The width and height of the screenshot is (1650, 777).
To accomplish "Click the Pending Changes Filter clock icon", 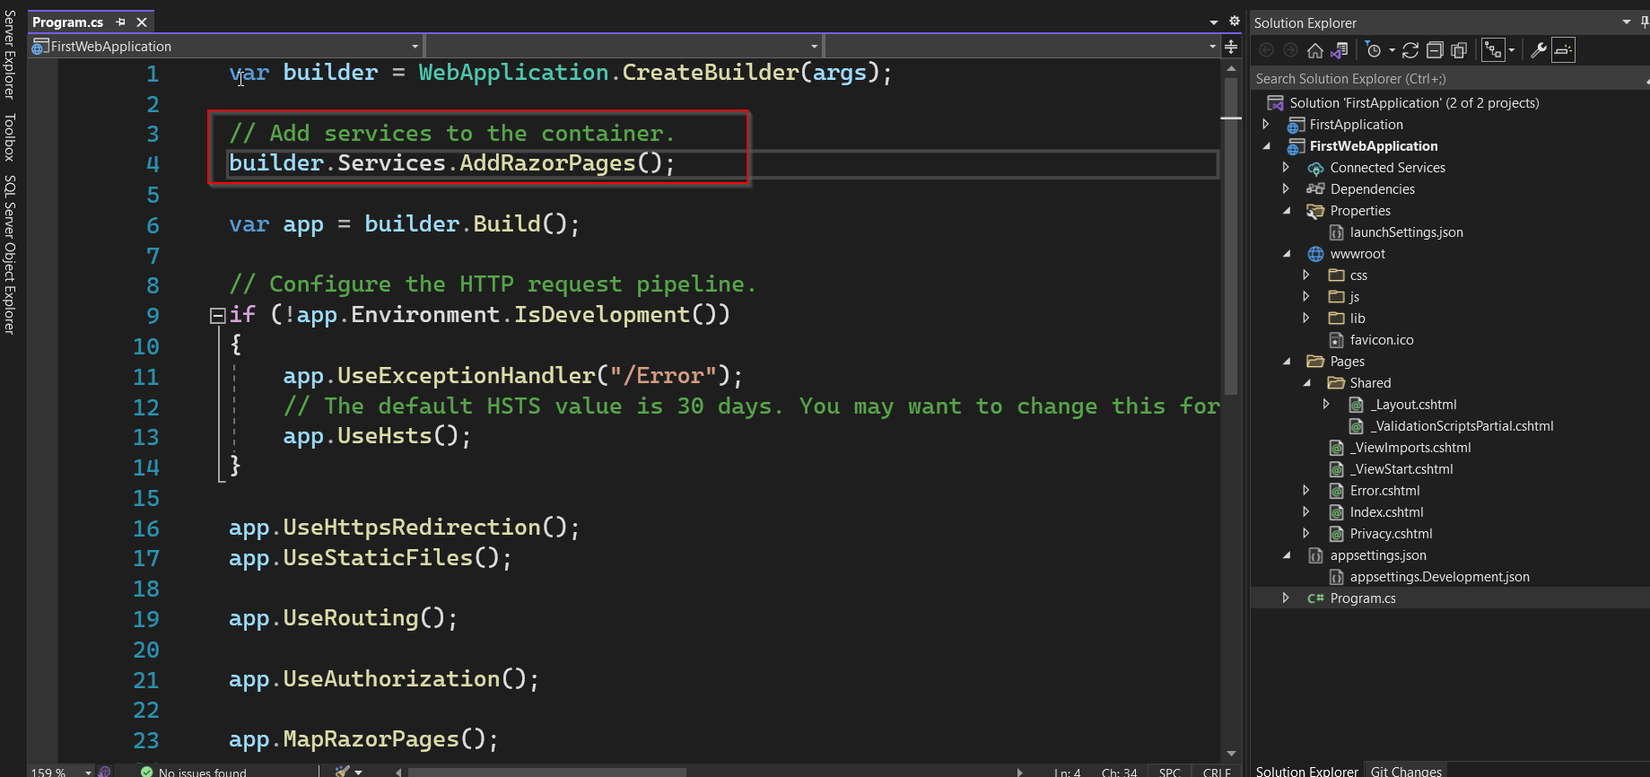I will (x=1374, y=50).
